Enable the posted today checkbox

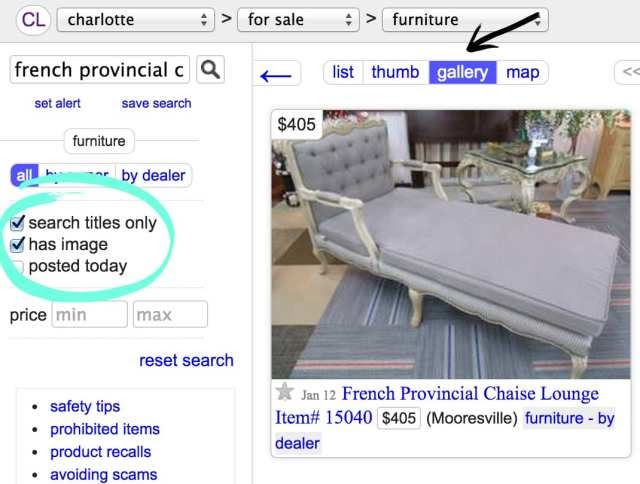(x=18, y=266)
